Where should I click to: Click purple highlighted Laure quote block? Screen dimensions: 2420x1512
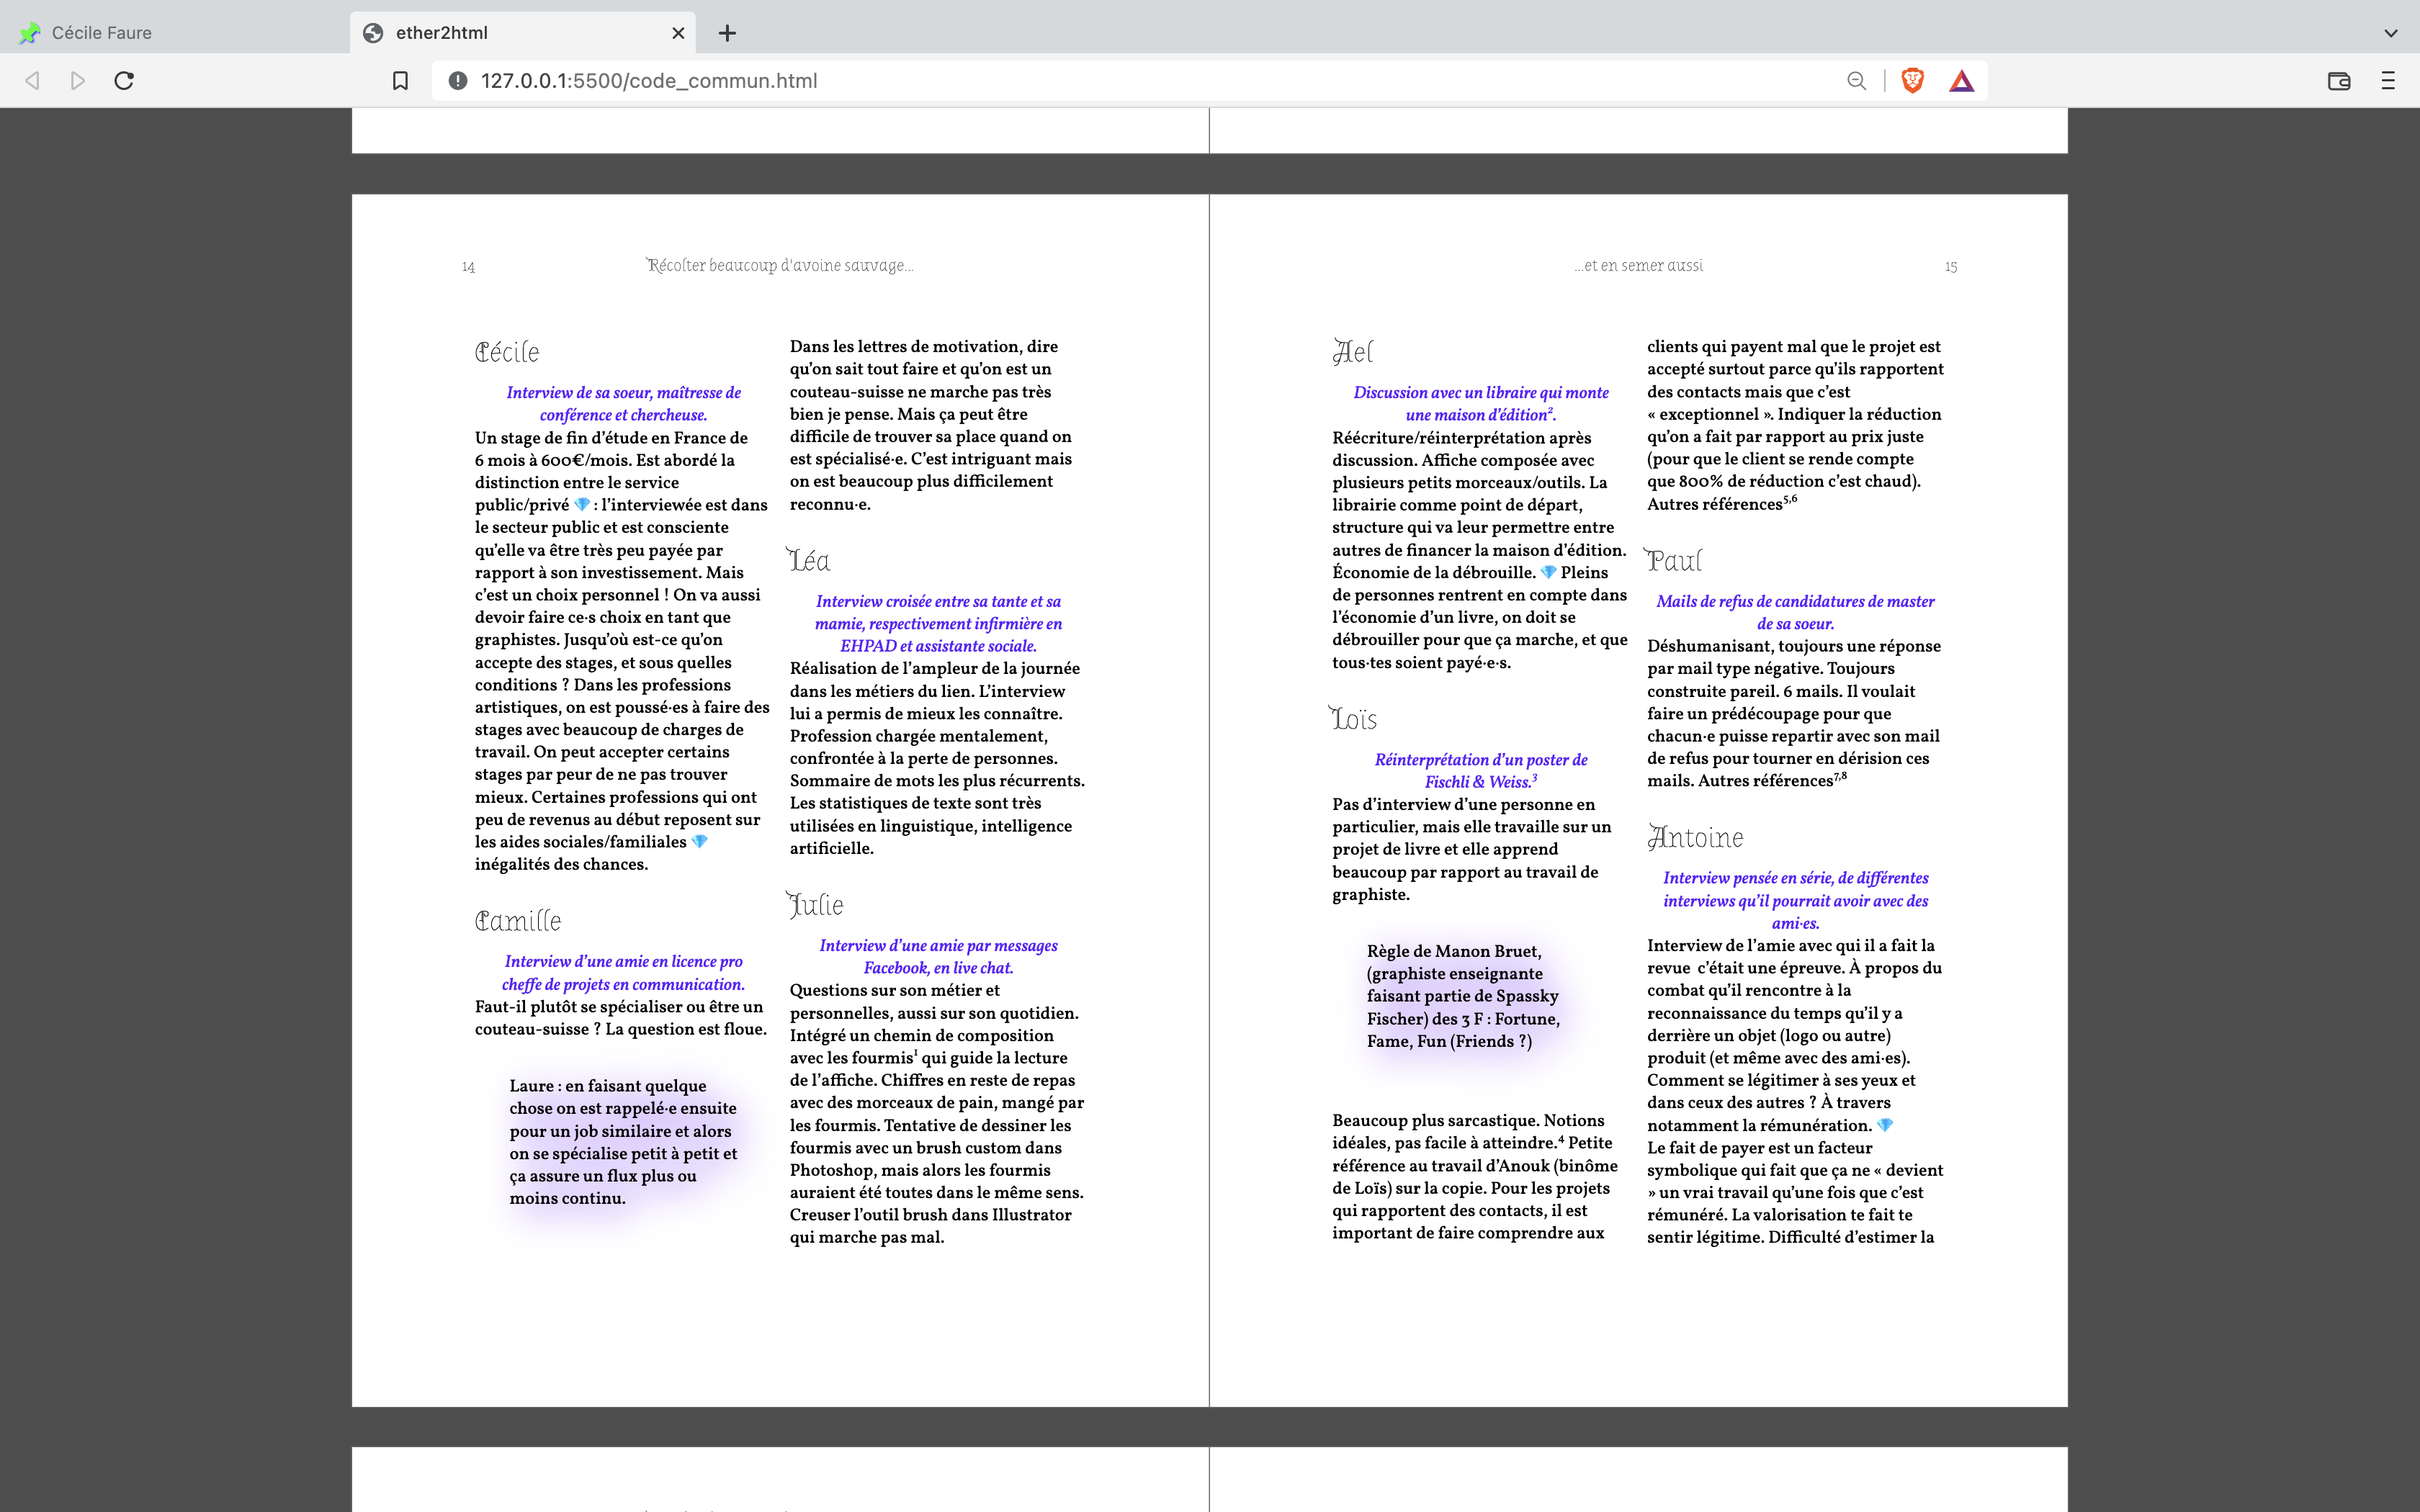pos(623,1142)
